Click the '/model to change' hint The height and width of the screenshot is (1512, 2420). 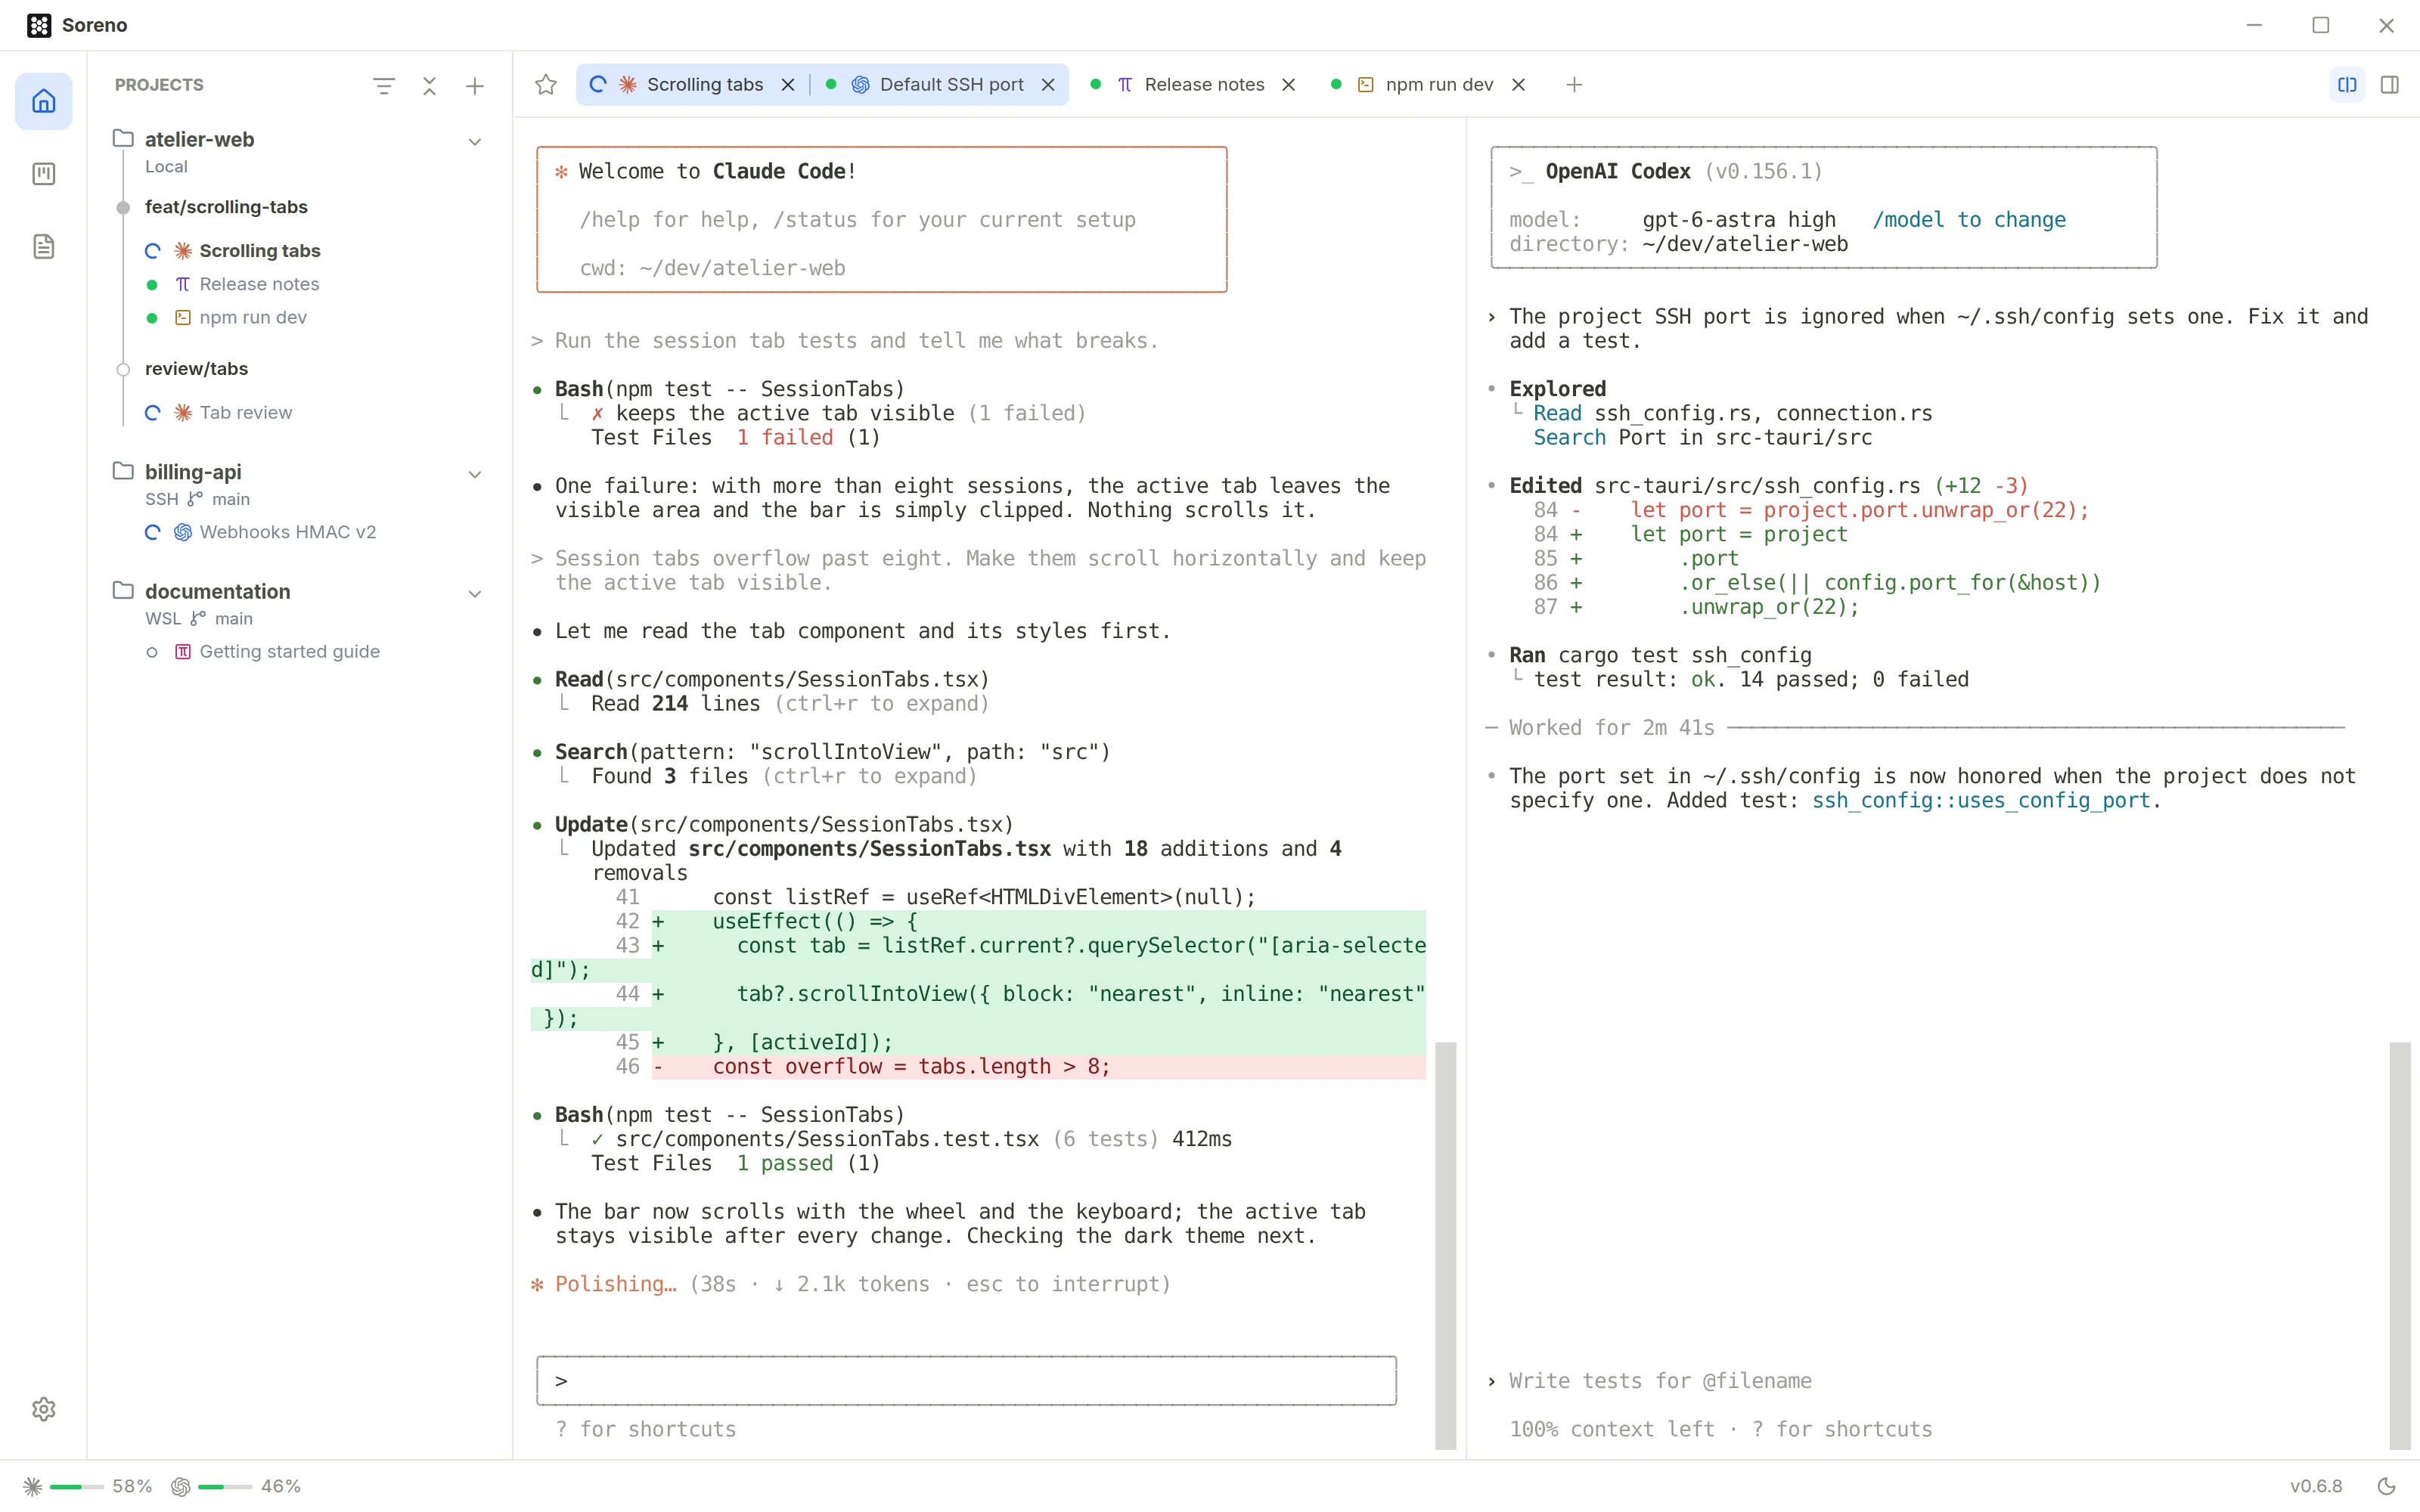(x=1968, y=220)
